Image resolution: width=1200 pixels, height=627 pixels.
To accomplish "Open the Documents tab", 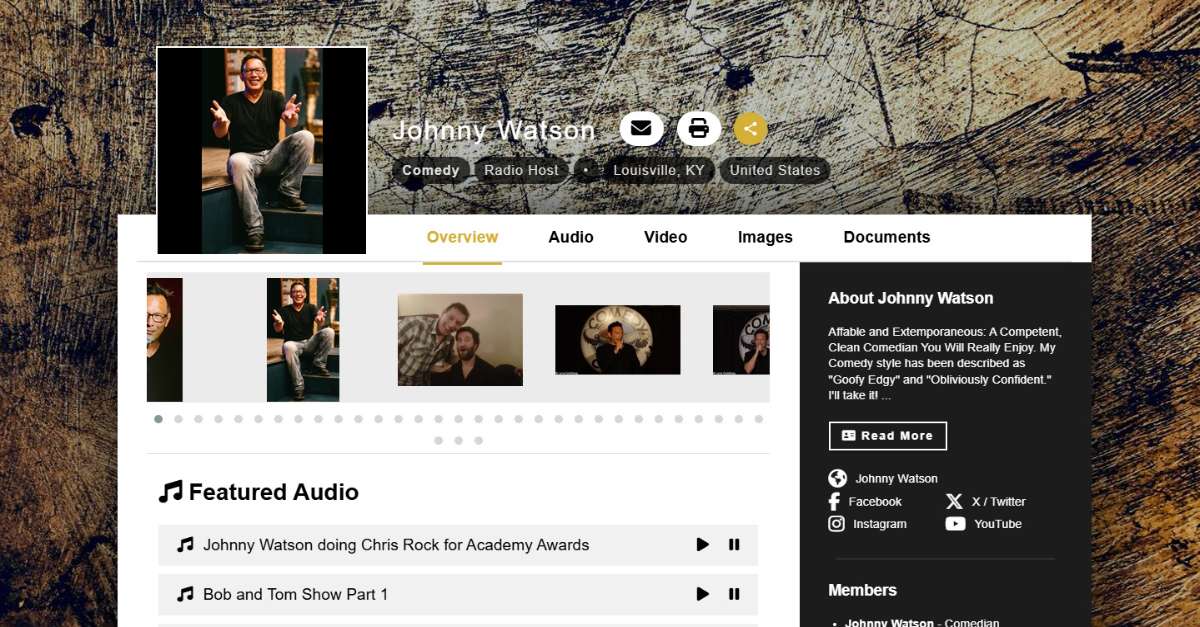I will pos(886,237).
